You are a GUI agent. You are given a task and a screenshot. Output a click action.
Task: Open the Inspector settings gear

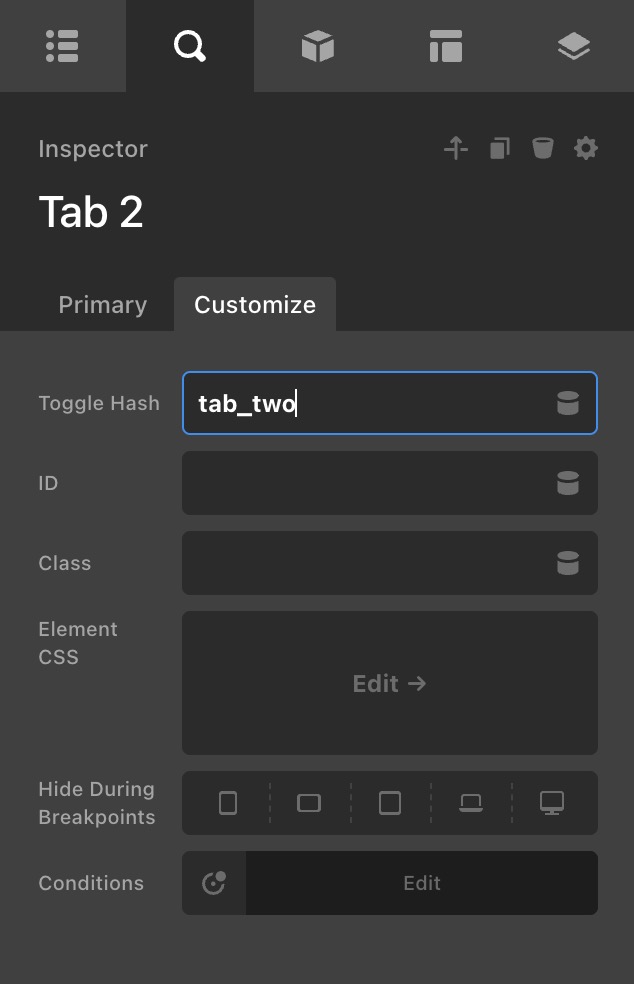pyautogui.click(x=586, y=149)
